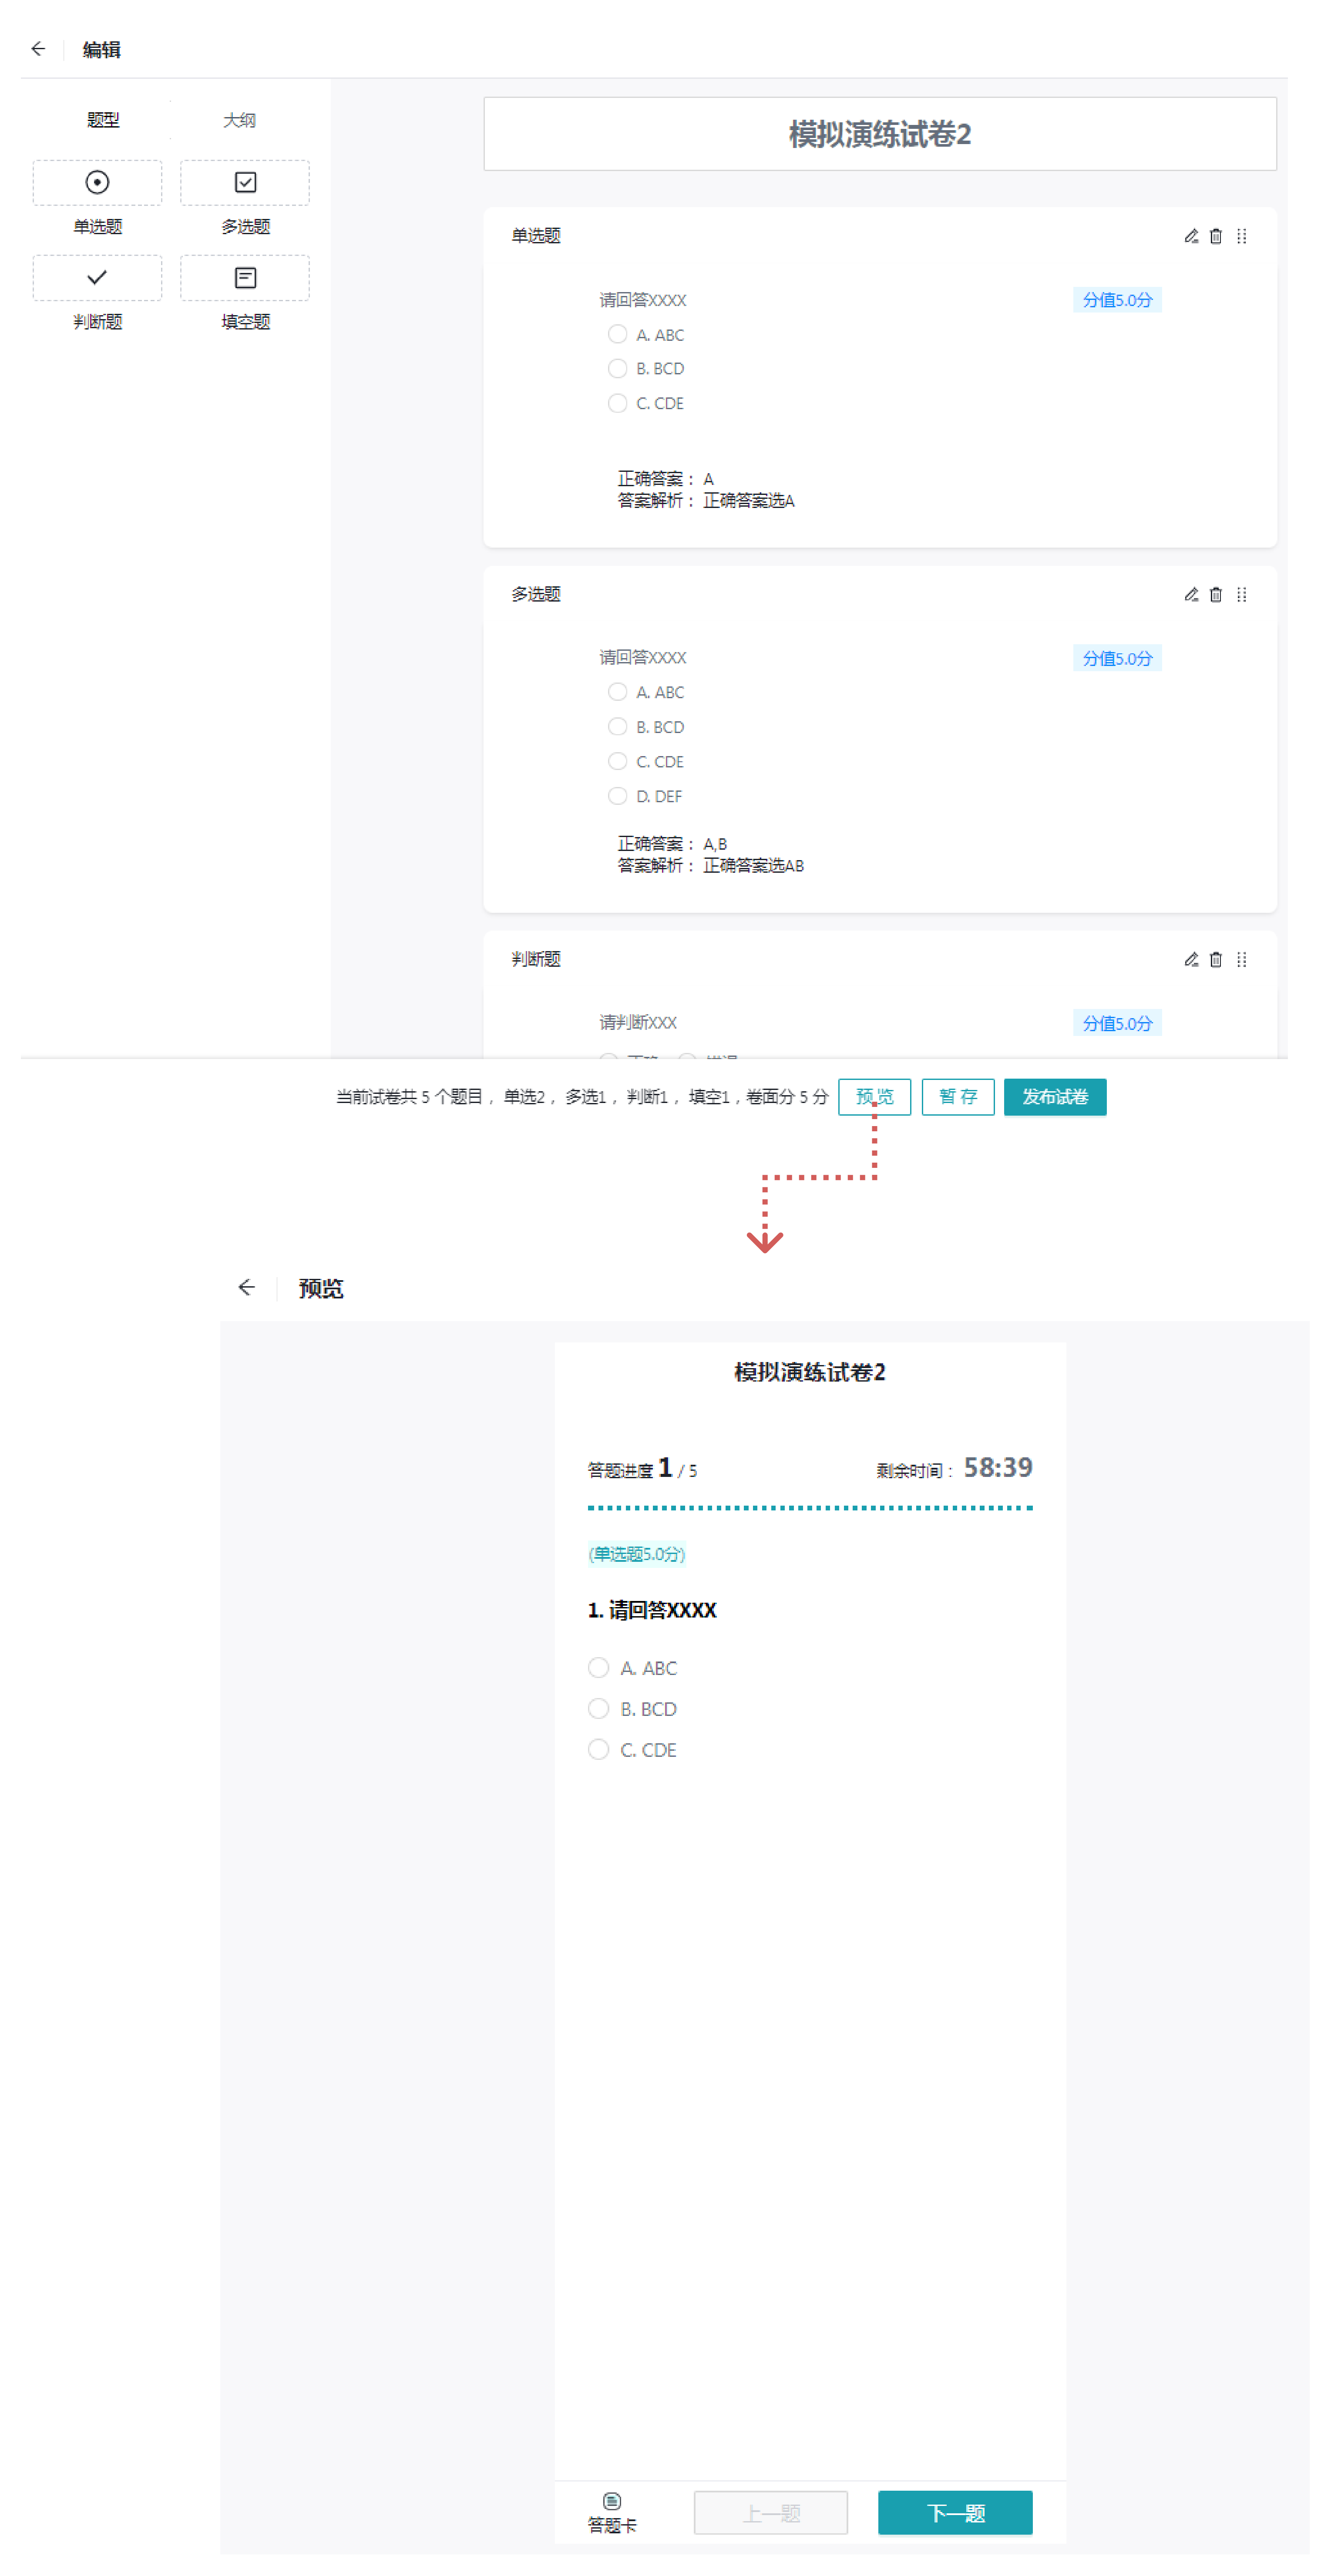Click the back arrow beside 编辑
The width and height of the screenshot is (1331, 2576).
click(38, 49)
